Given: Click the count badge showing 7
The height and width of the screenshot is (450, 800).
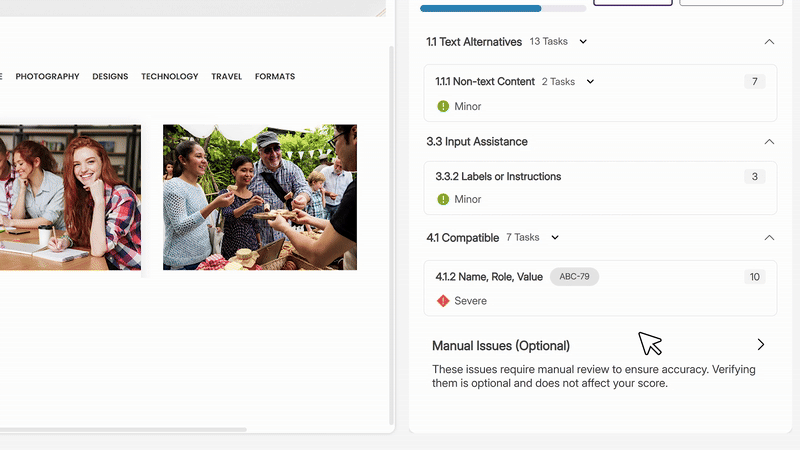Looking at the screenshot, I should [x=754, y=82].
